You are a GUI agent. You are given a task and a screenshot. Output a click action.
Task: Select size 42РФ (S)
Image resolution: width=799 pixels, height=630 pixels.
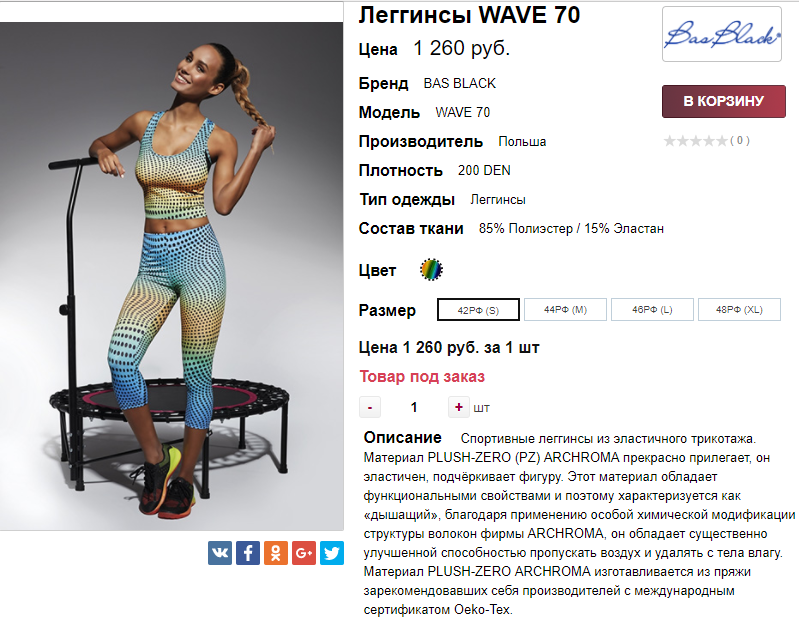coord(478,310)
